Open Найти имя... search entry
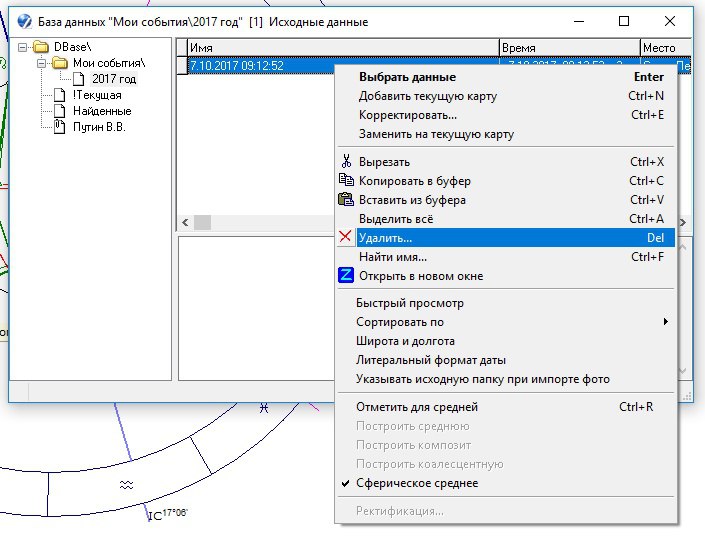 506,257
